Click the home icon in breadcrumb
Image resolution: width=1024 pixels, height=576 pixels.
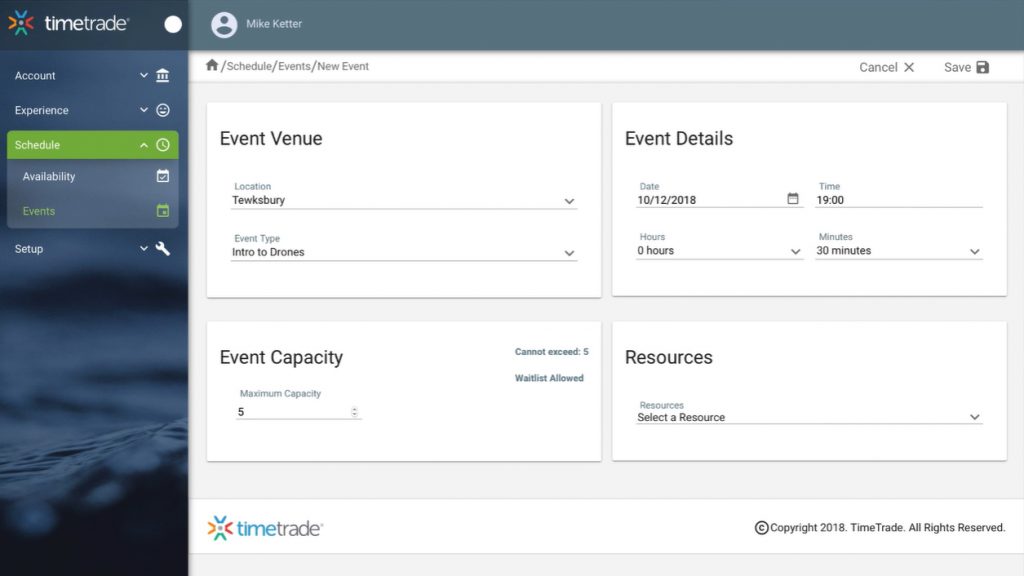[212, 66]
